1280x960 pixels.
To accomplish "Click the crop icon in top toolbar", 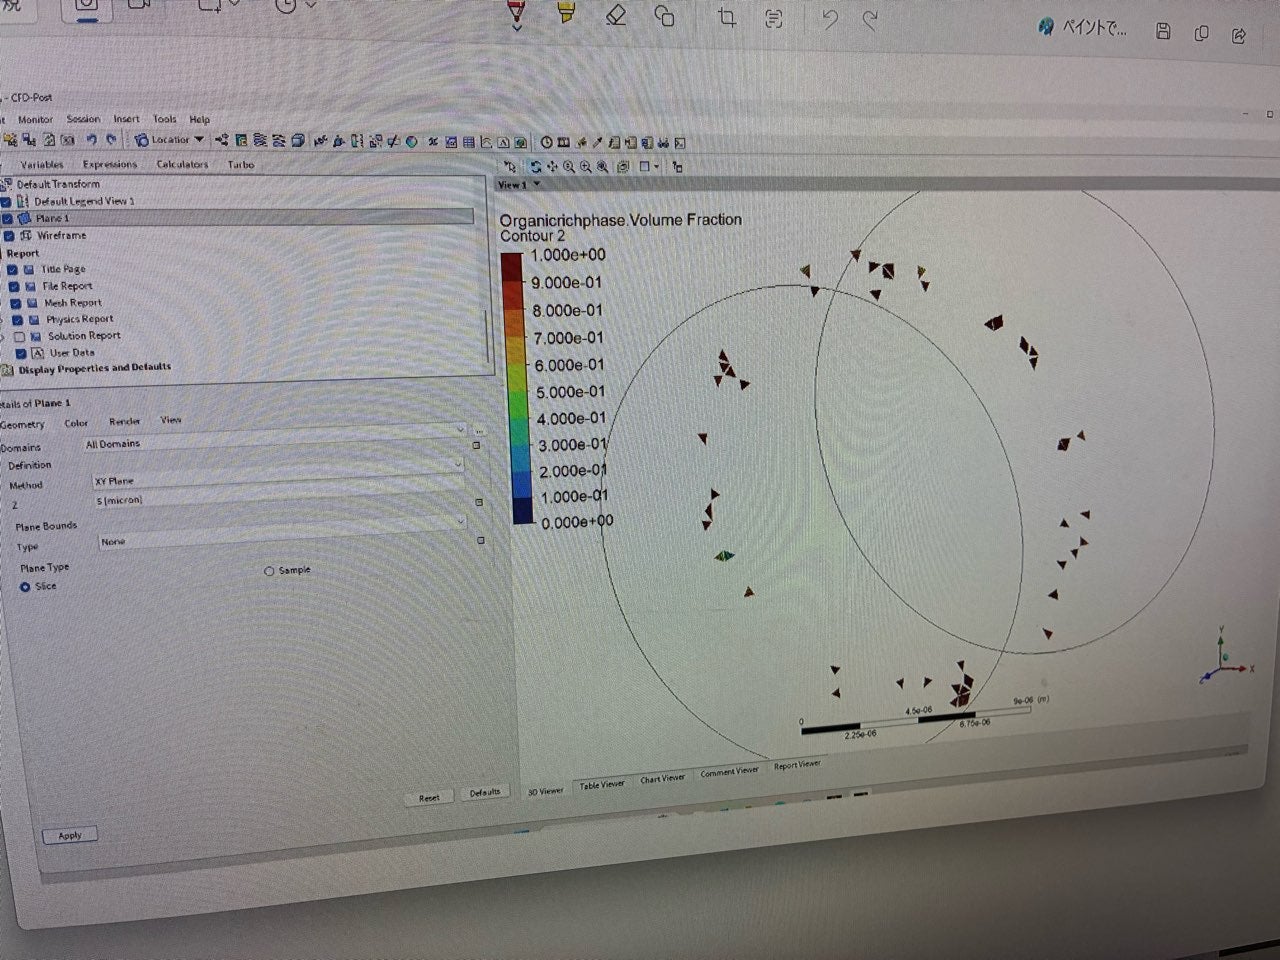I will point(727,18).
